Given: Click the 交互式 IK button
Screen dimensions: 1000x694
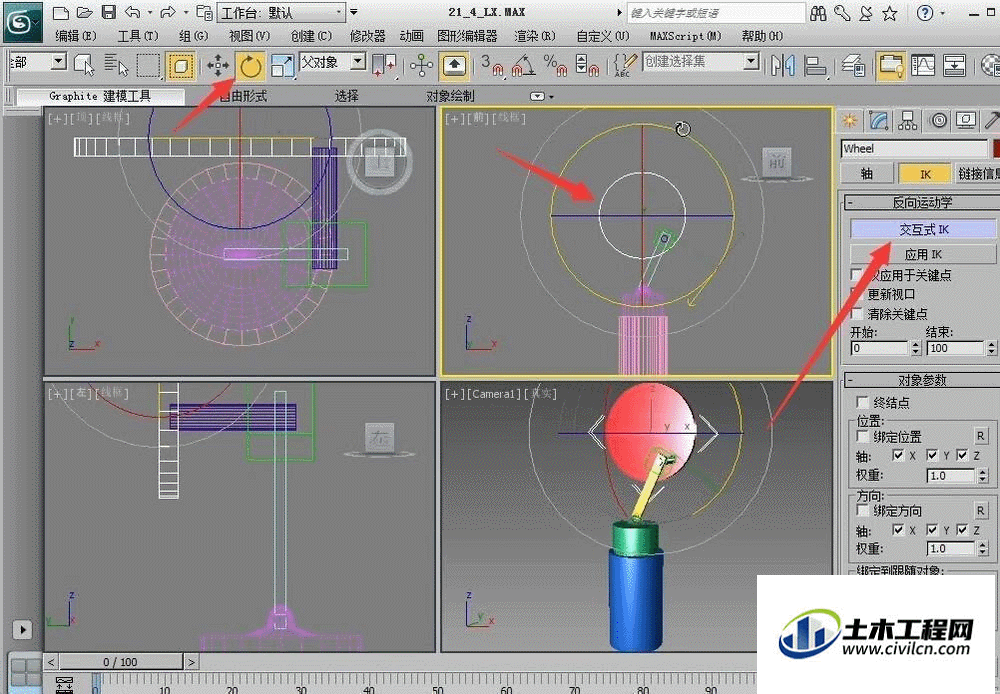Looking at the screenshot, I should 923,230.
